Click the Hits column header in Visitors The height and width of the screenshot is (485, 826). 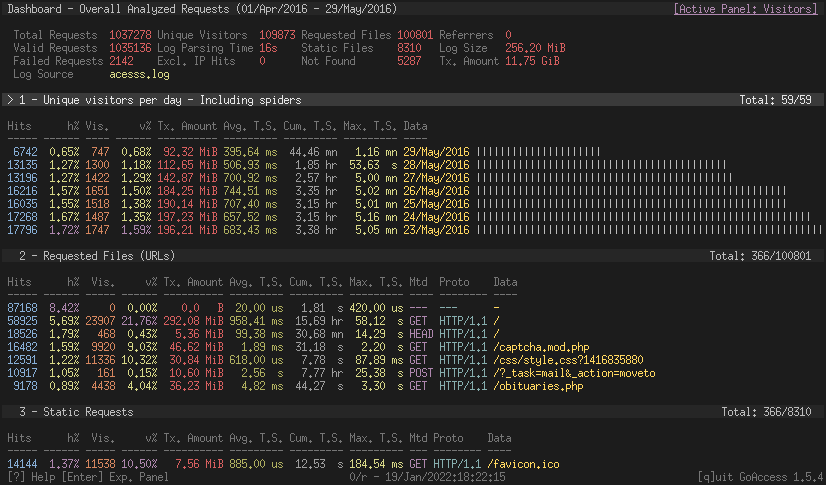coord(19,126)
